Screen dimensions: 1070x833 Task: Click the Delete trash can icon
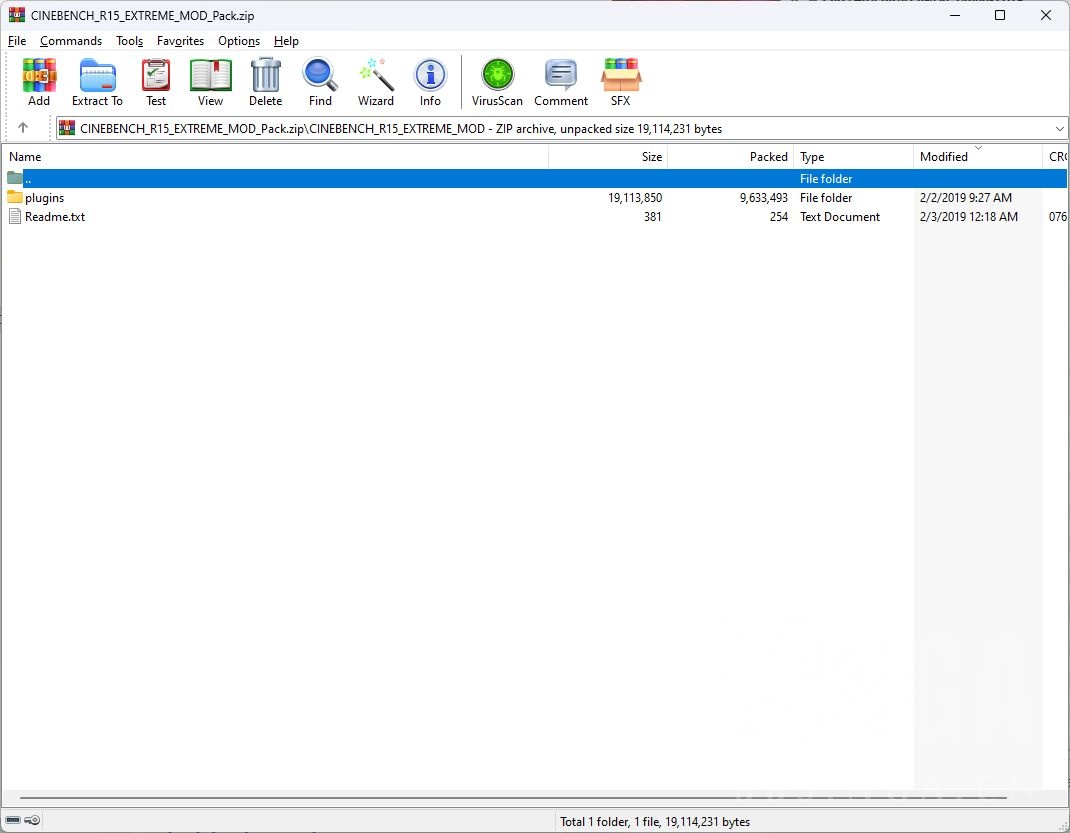coord(265,82)
